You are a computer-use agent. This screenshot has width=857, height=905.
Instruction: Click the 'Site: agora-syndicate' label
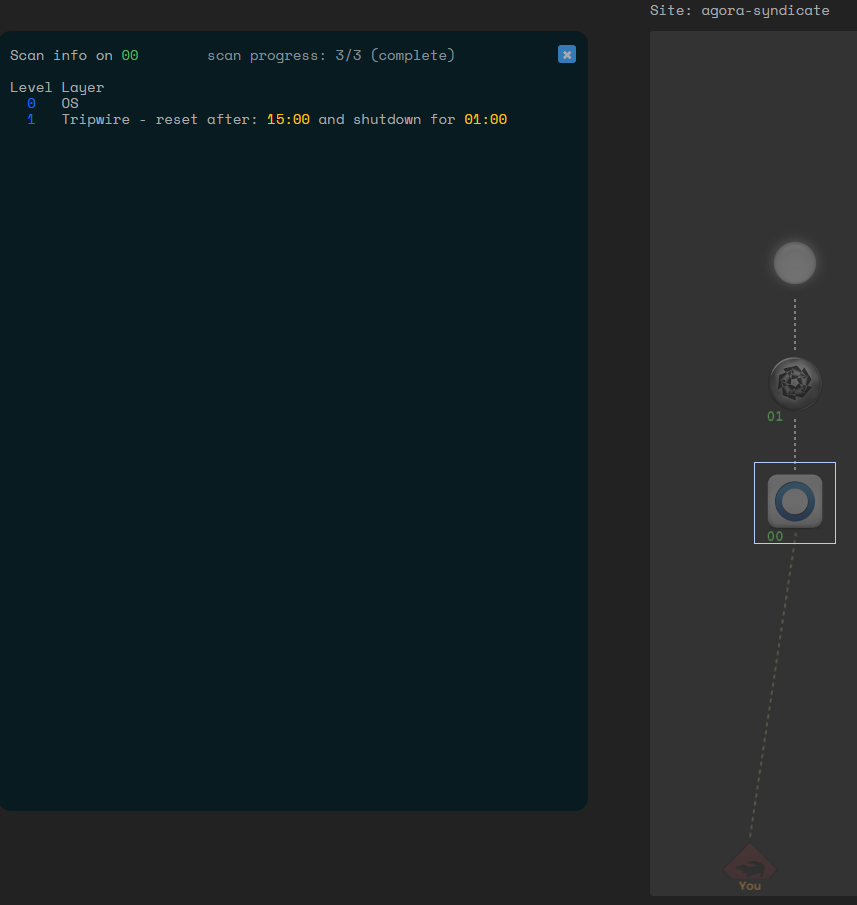(739, 11)
